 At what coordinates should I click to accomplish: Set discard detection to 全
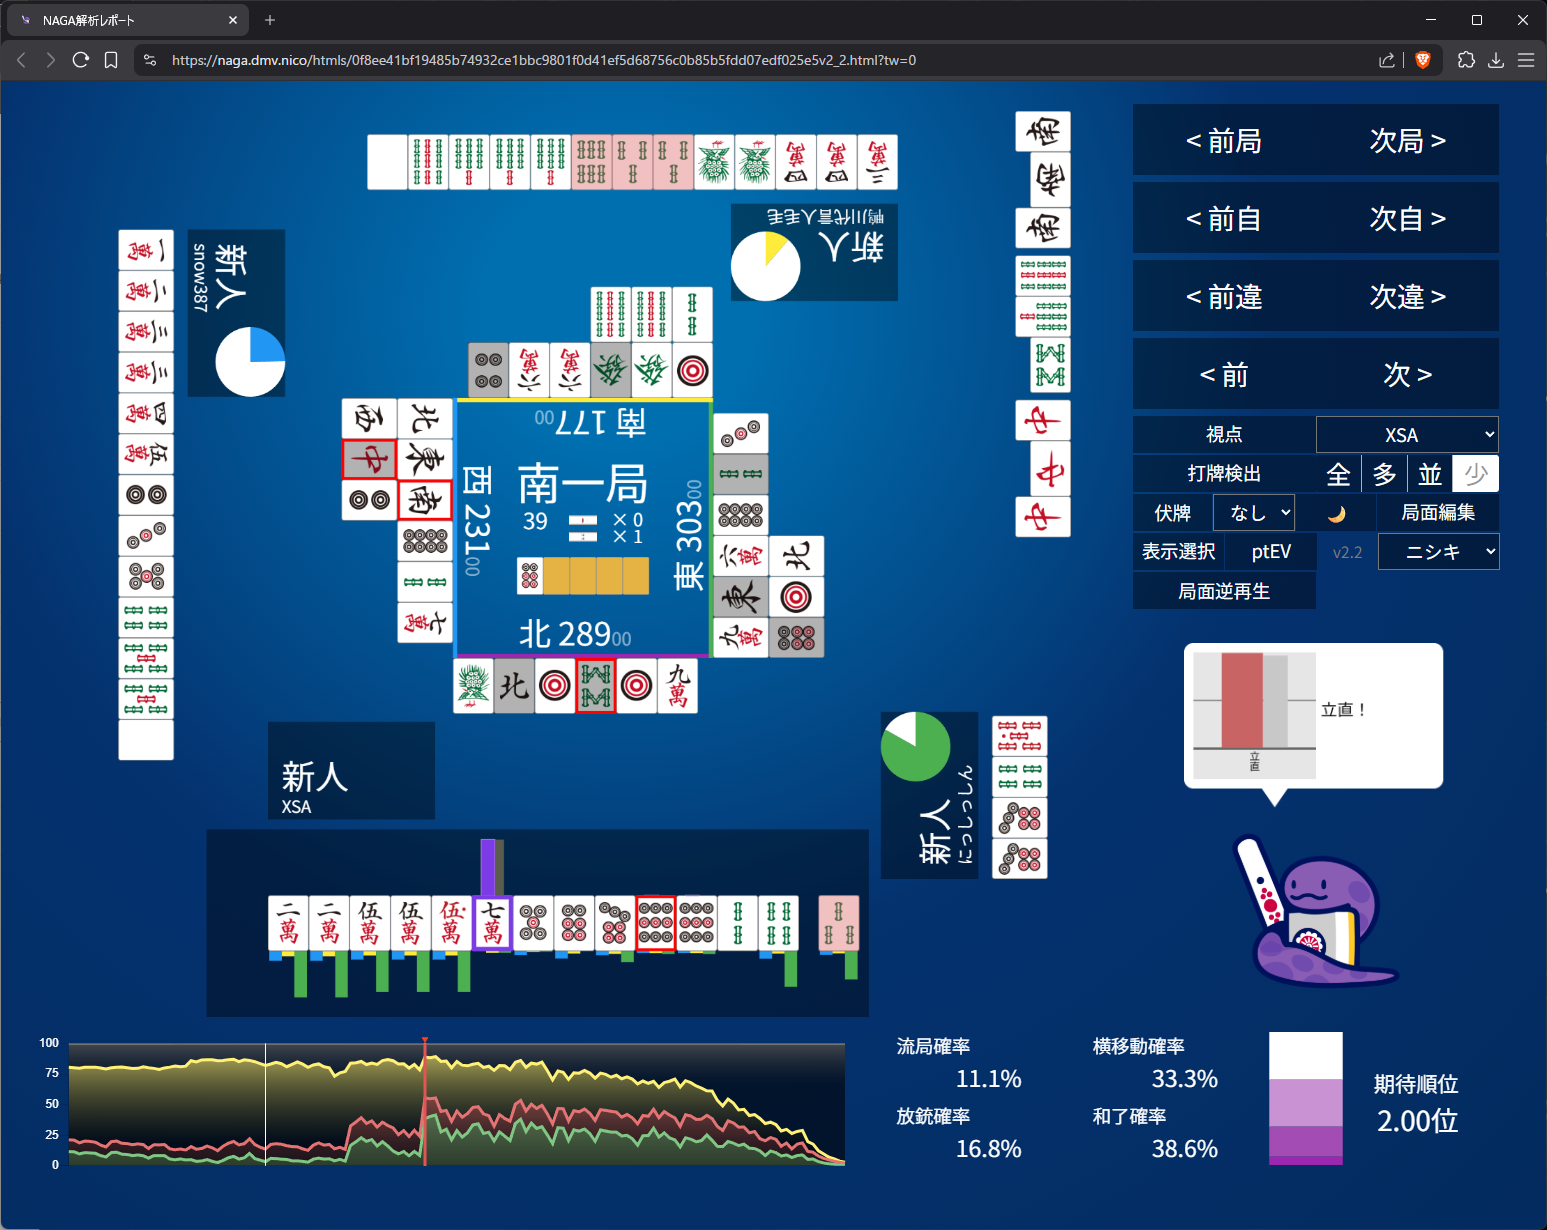point(1338,474)
